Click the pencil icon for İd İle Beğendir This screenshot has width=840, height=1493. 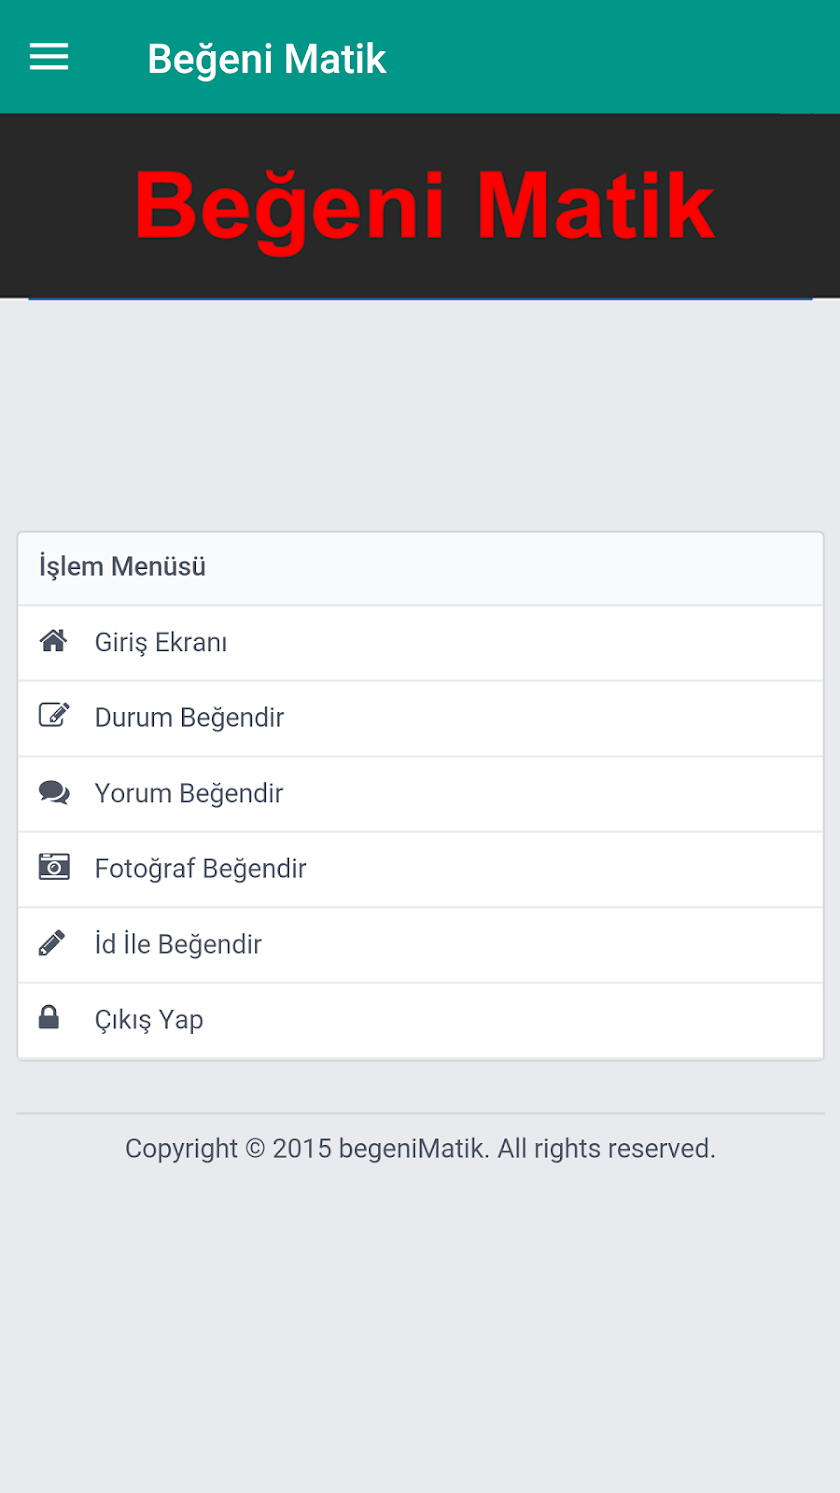(x=52, y=943)
